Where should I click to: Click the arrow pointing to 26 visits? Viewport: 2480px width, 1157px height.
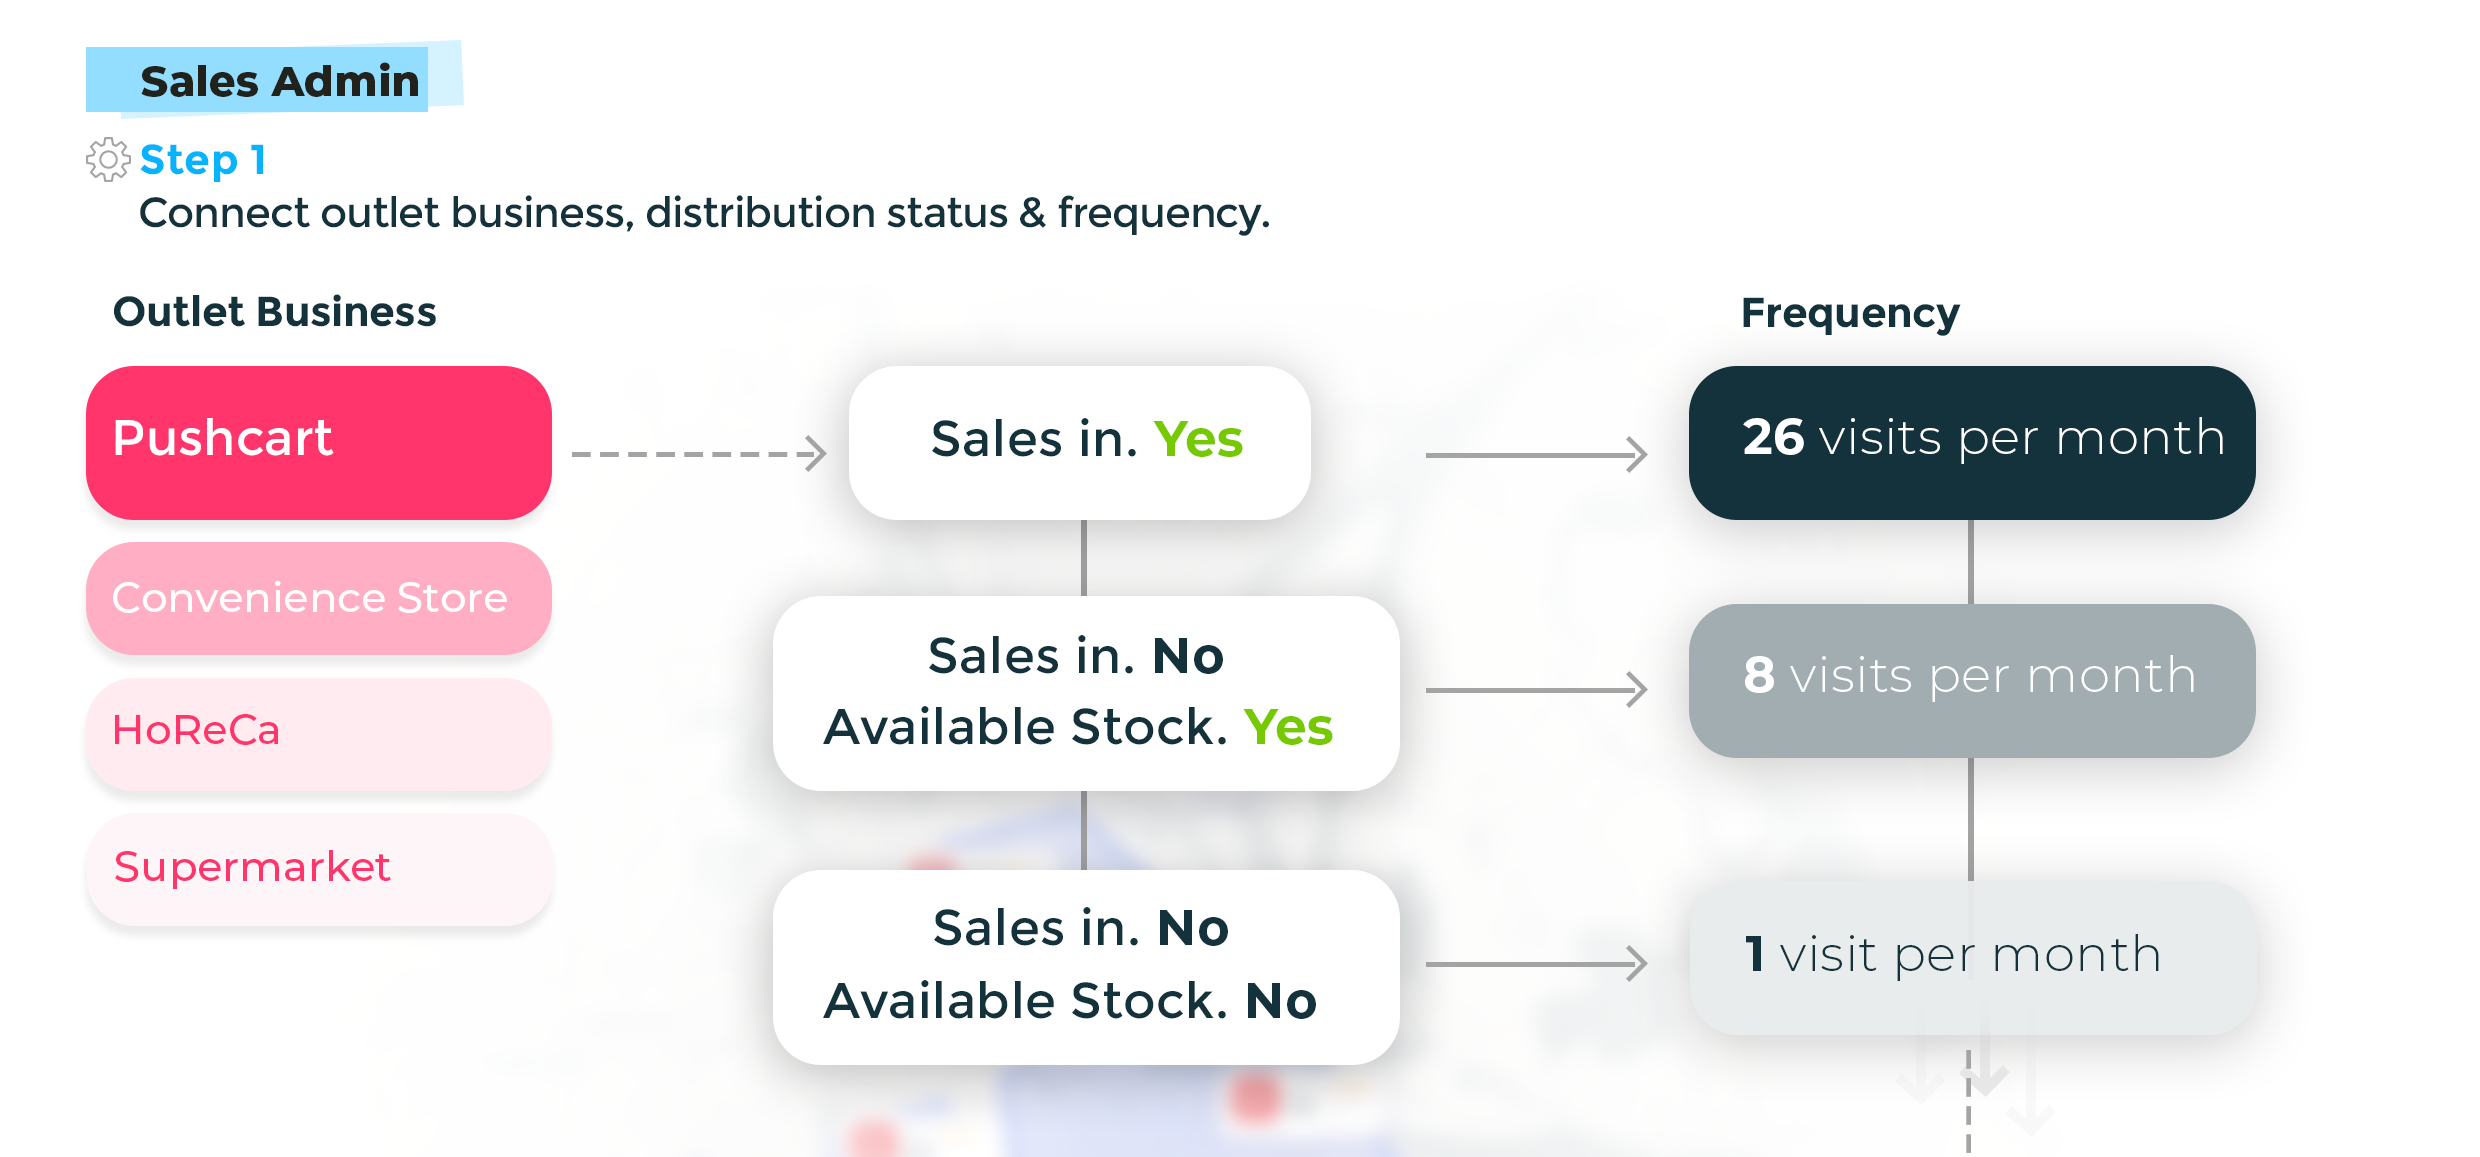click(x=1536, y=455)
